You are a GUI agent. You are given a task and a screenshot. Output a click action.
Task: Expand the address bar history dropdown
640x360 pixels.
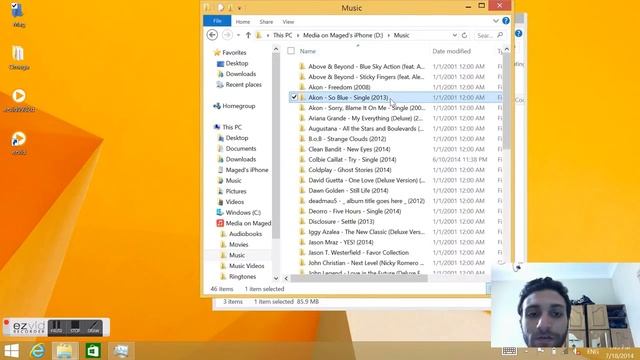pyautogui.click(x=455, y=36)
